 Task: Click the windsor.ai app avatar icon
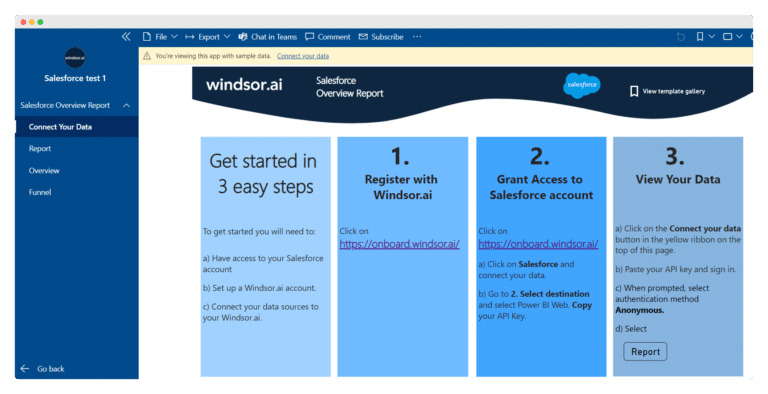75,58
